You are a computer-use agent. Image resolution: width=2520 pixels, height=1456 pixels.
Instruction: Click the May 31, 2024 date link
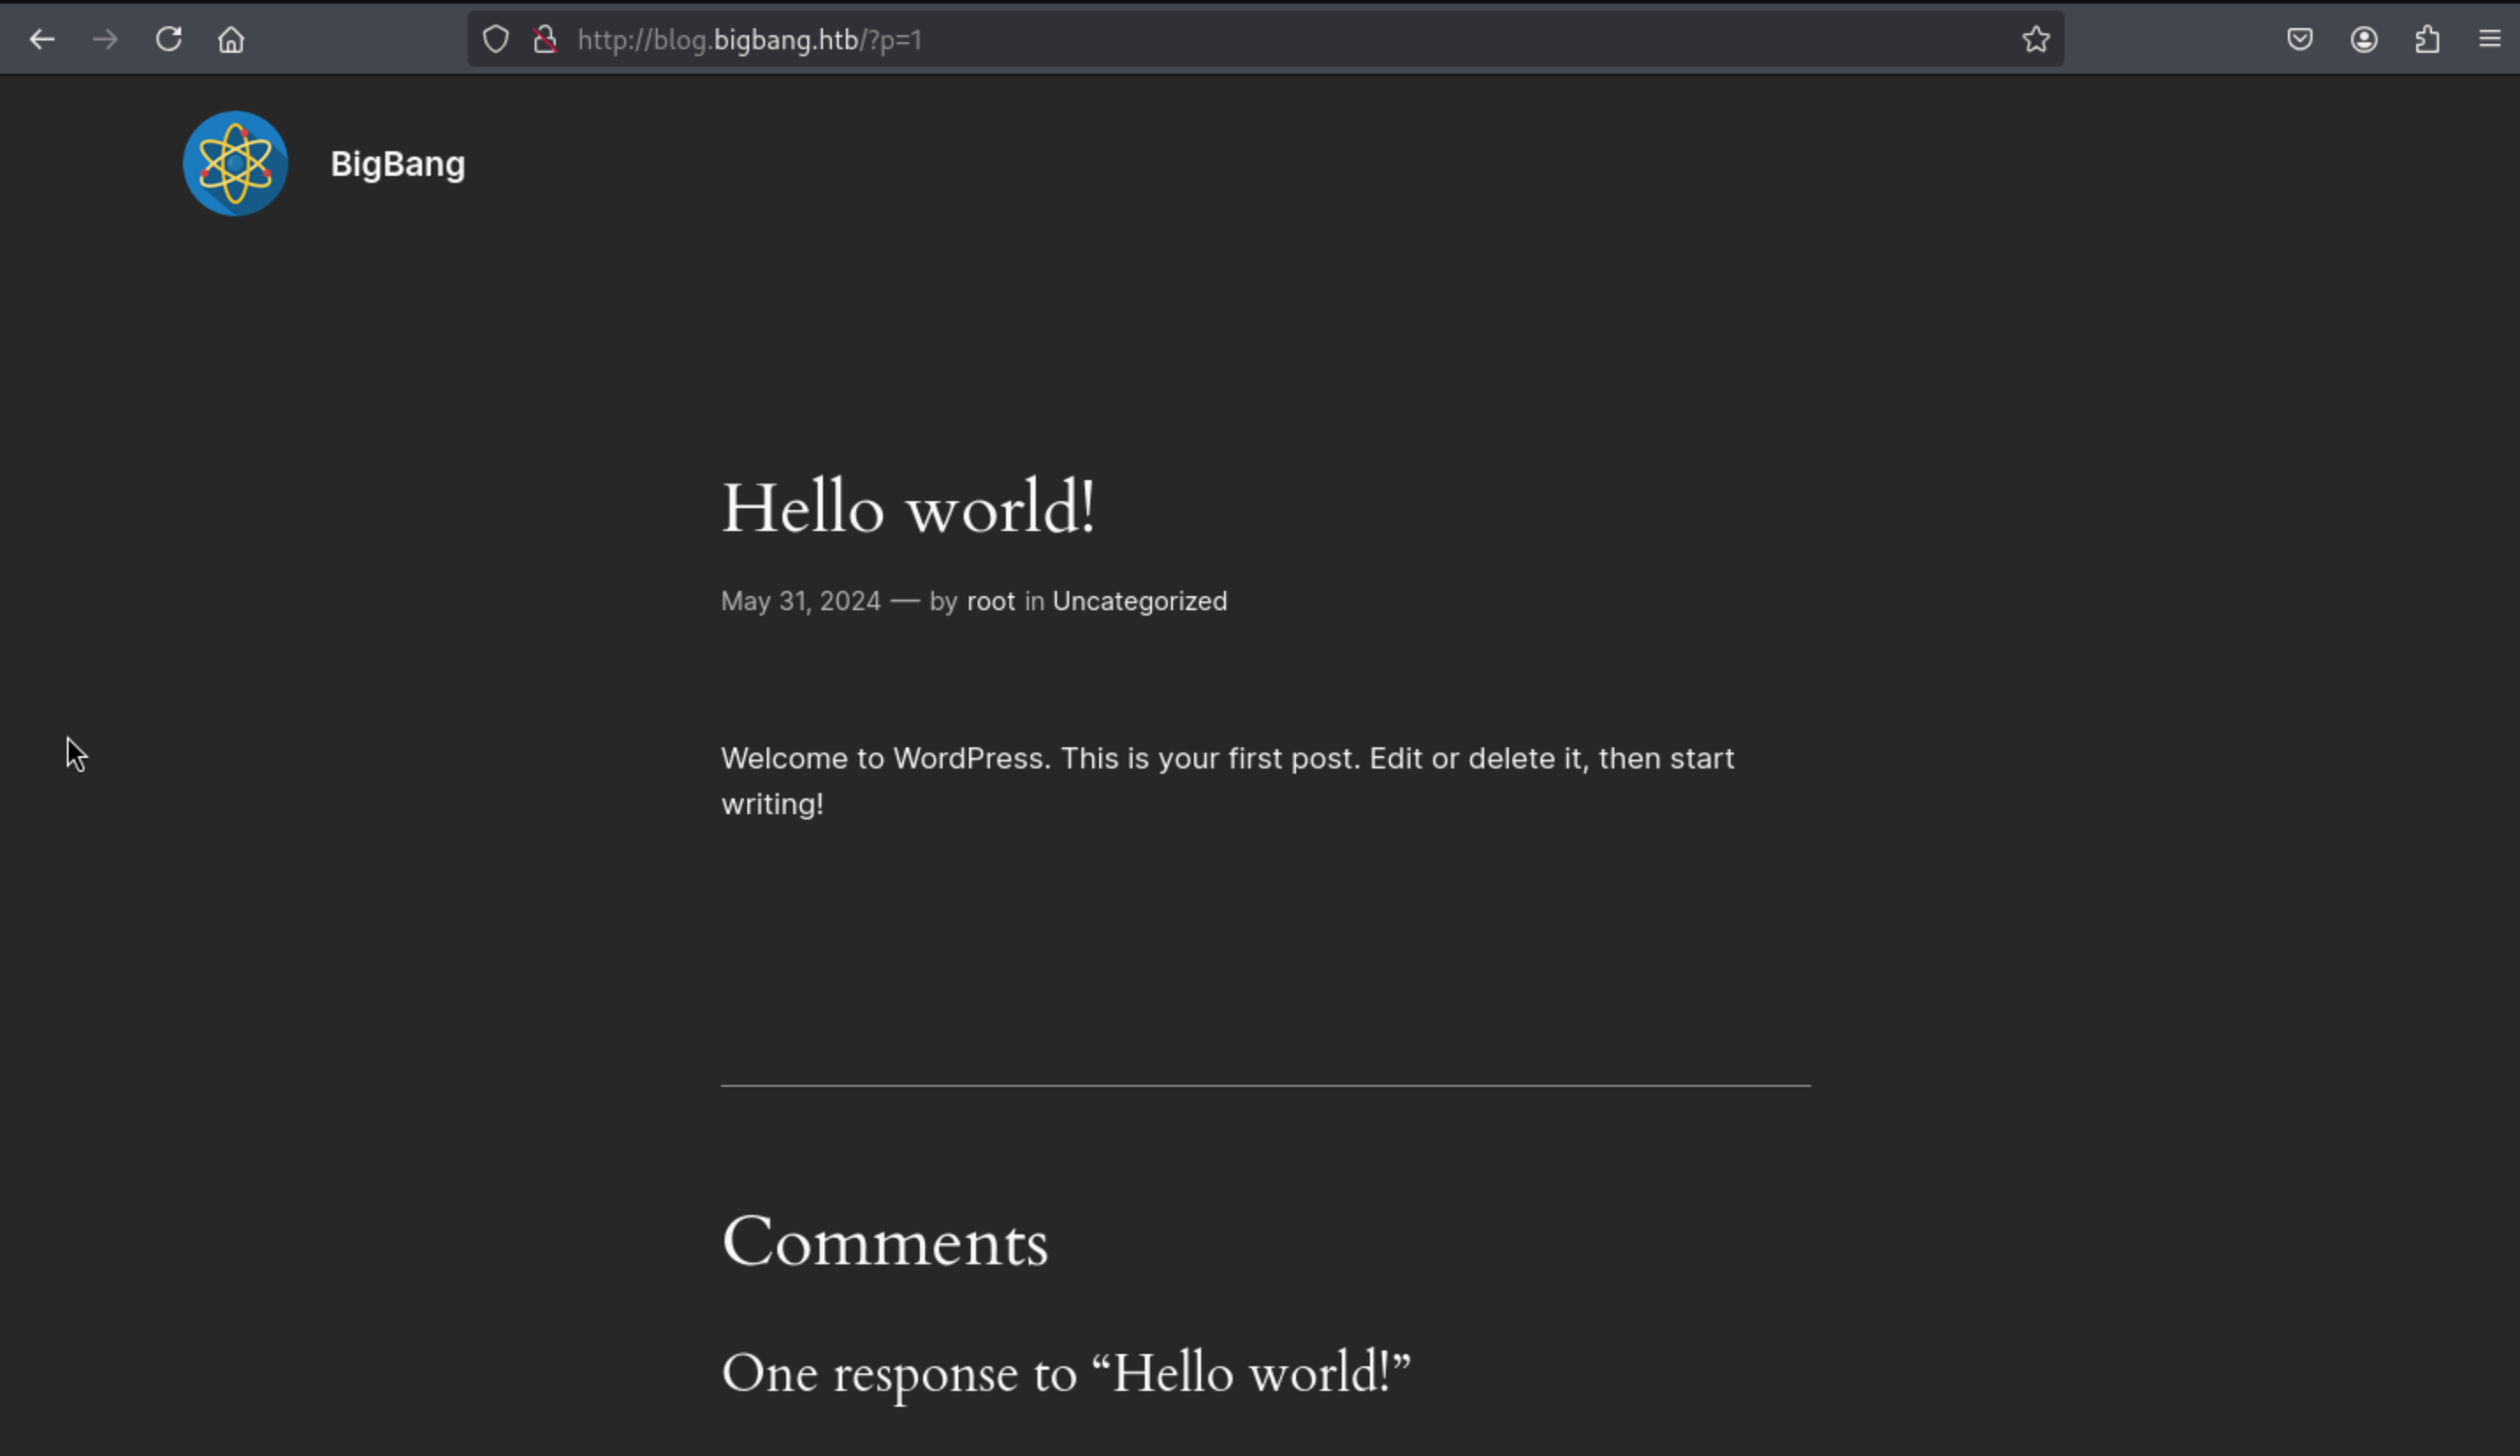[x=800, y=601]
